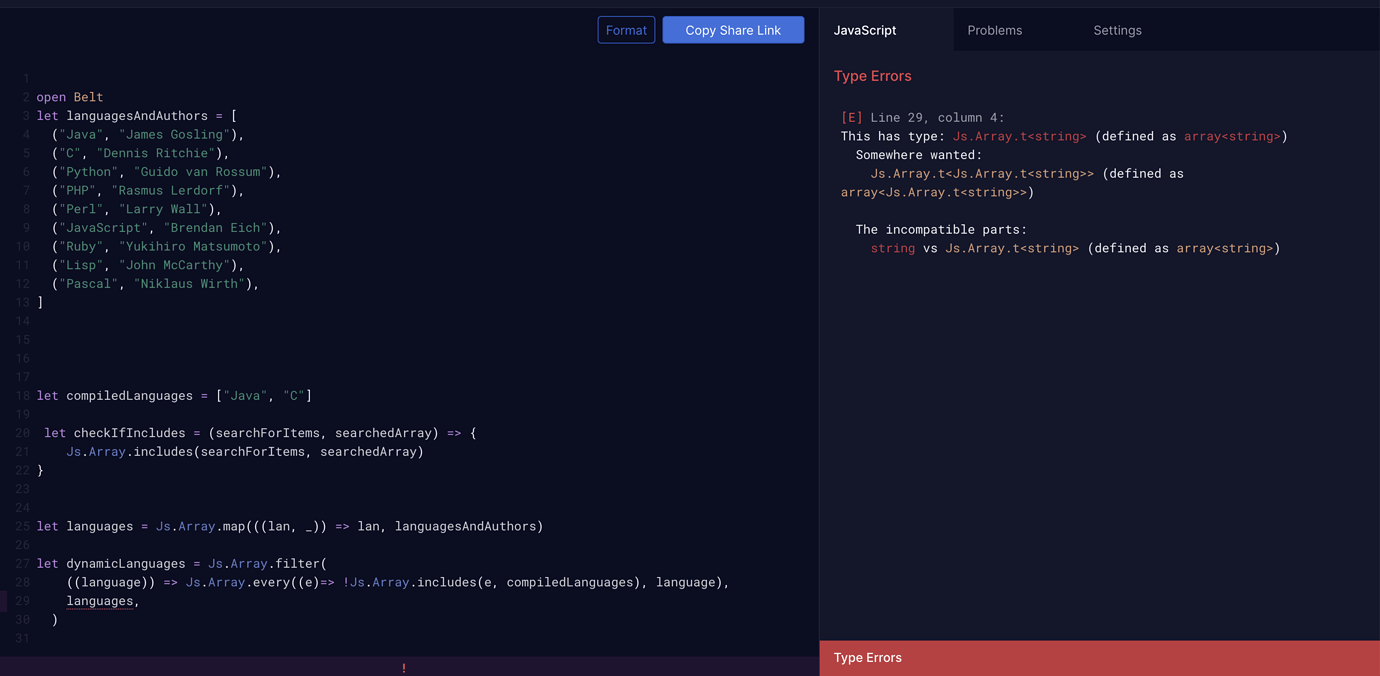Image resolution: width=1380 pixels, height=676 pixels.
Task: Click the error exclamation icon in bottom status bar
Action: point(404,667)
